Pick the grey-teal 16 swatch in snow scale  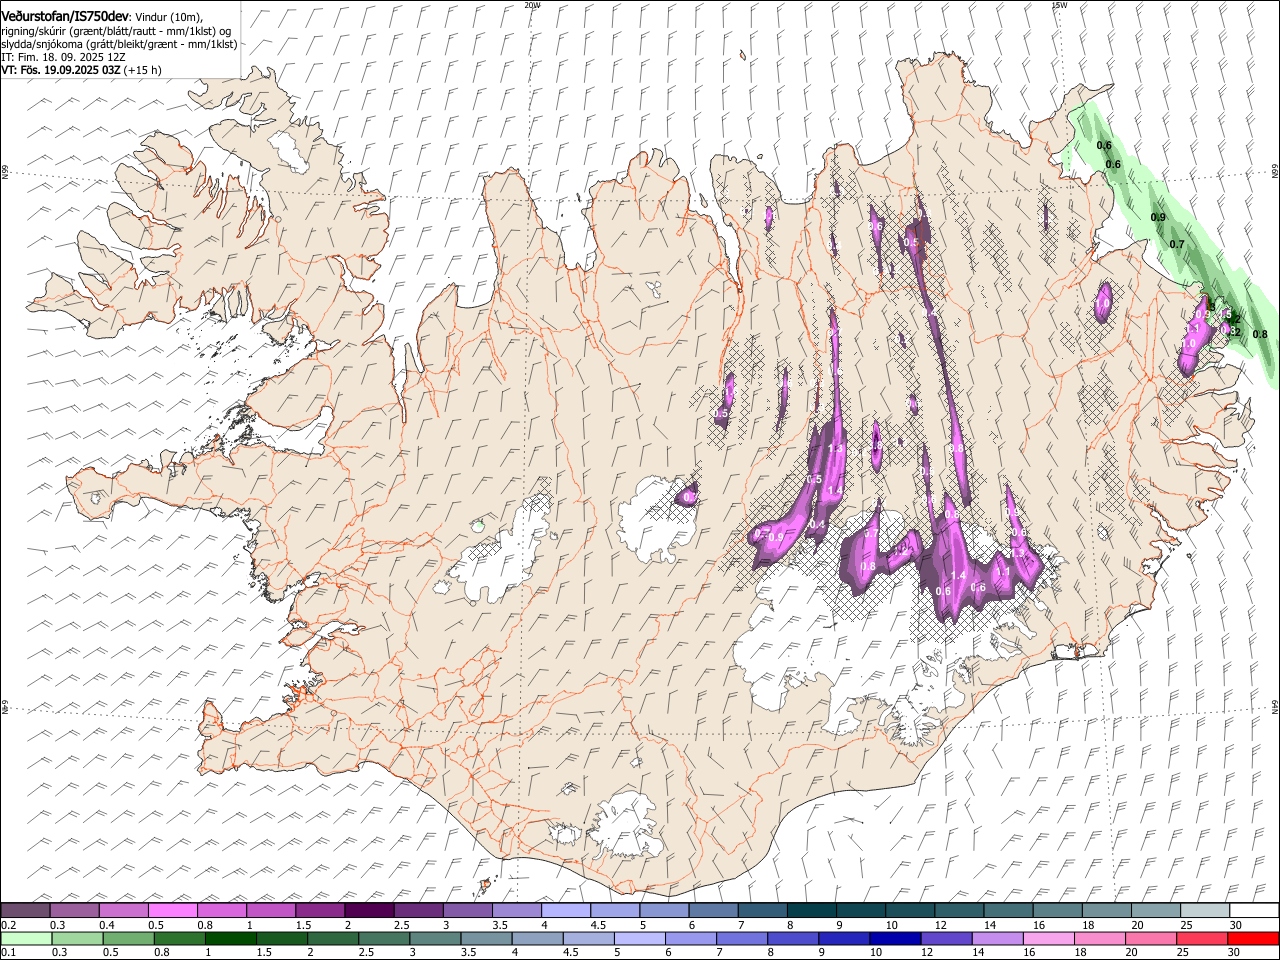pyautogui.click(x=1057, y=910)
